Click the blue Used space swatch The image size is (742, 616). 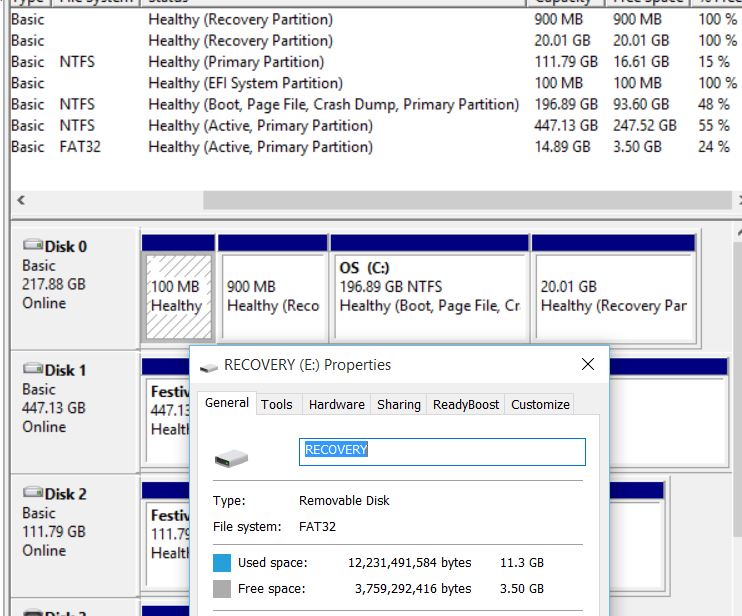point(222,563)
